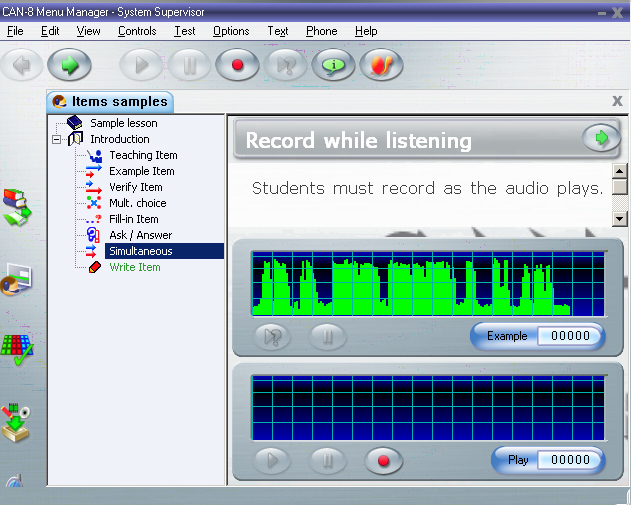Select the Verify Item row
The width and height of the screenshot is (631, 505).
tap(136, 187)
